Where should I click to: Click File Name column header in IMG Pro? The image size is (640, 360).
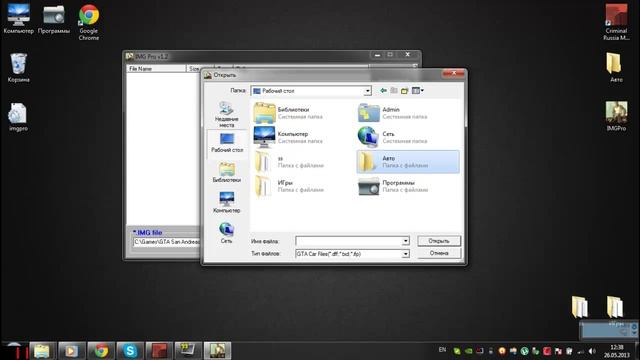point(156,69)
